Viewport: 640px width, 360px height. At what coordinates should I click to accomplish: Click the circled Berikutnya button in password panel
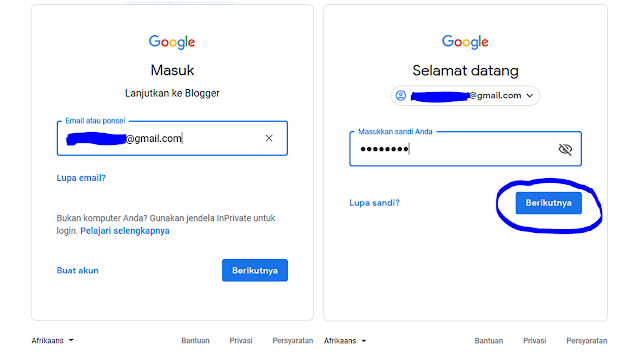tap(549, 203)
